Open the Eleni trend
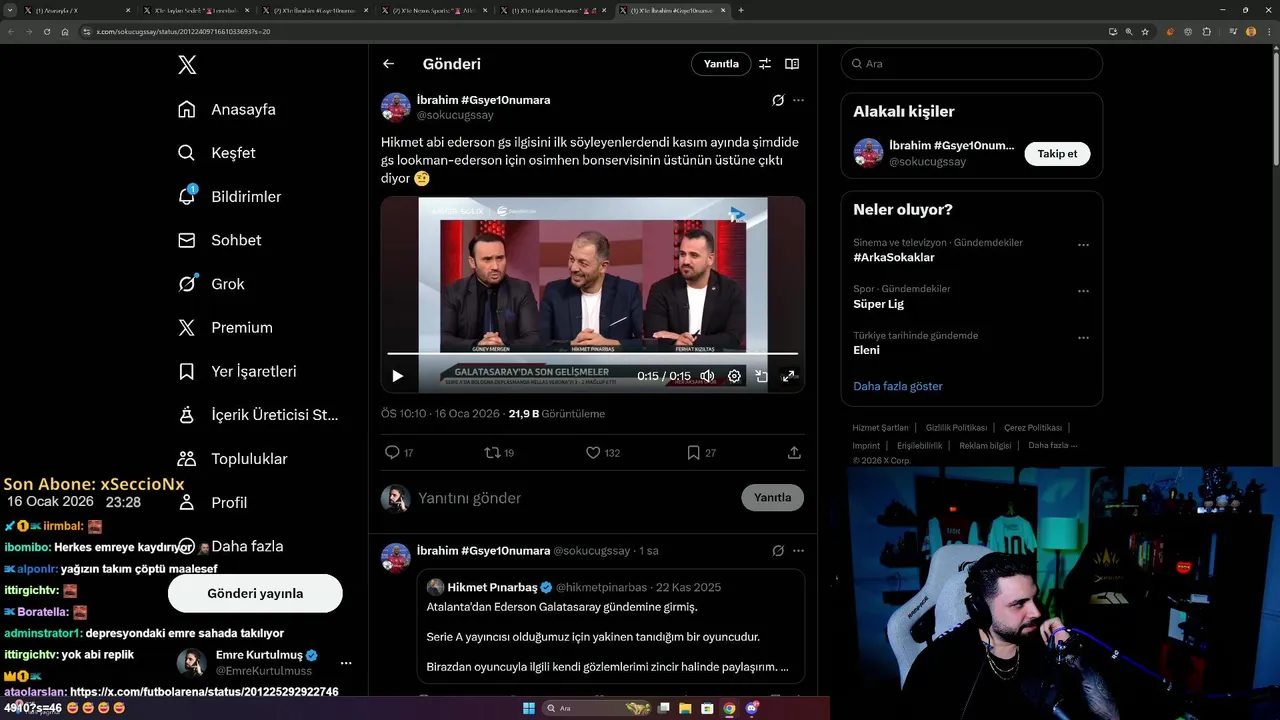The width and height of the screenshot is (1280, 720). (866, 350)
